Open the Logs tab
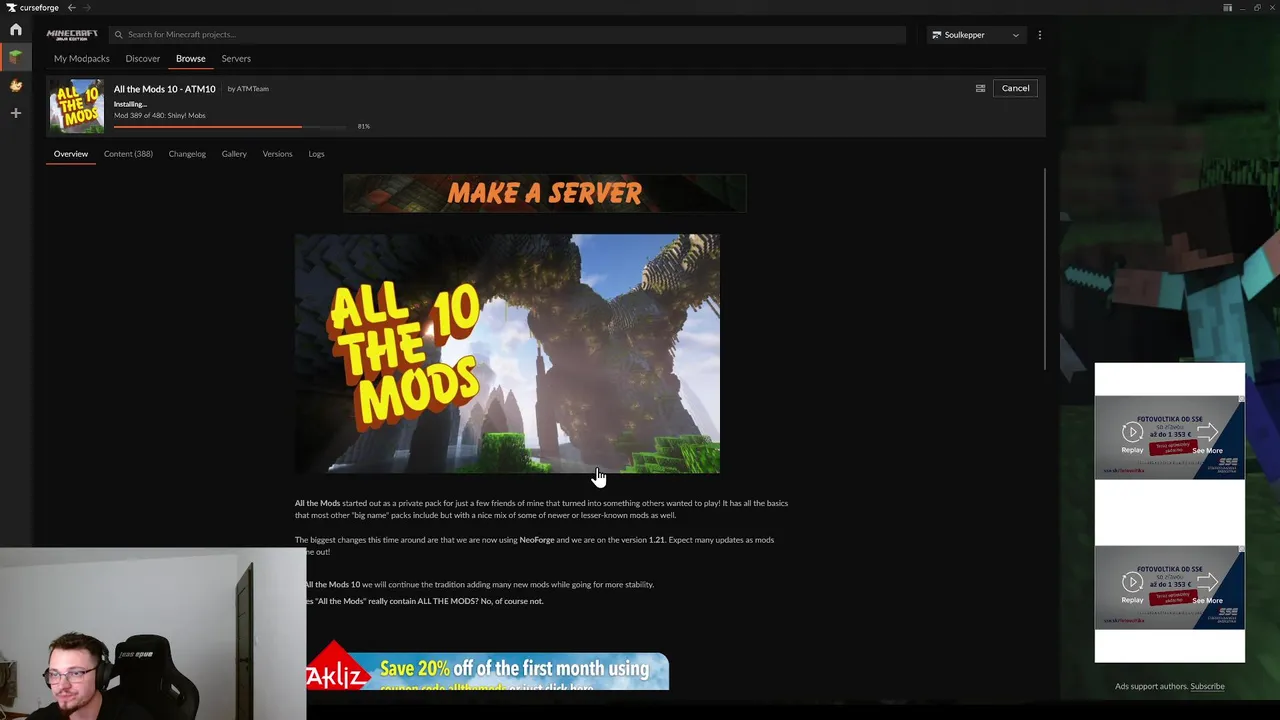This screenshot has width=1280, height=720. pos(316,154)
